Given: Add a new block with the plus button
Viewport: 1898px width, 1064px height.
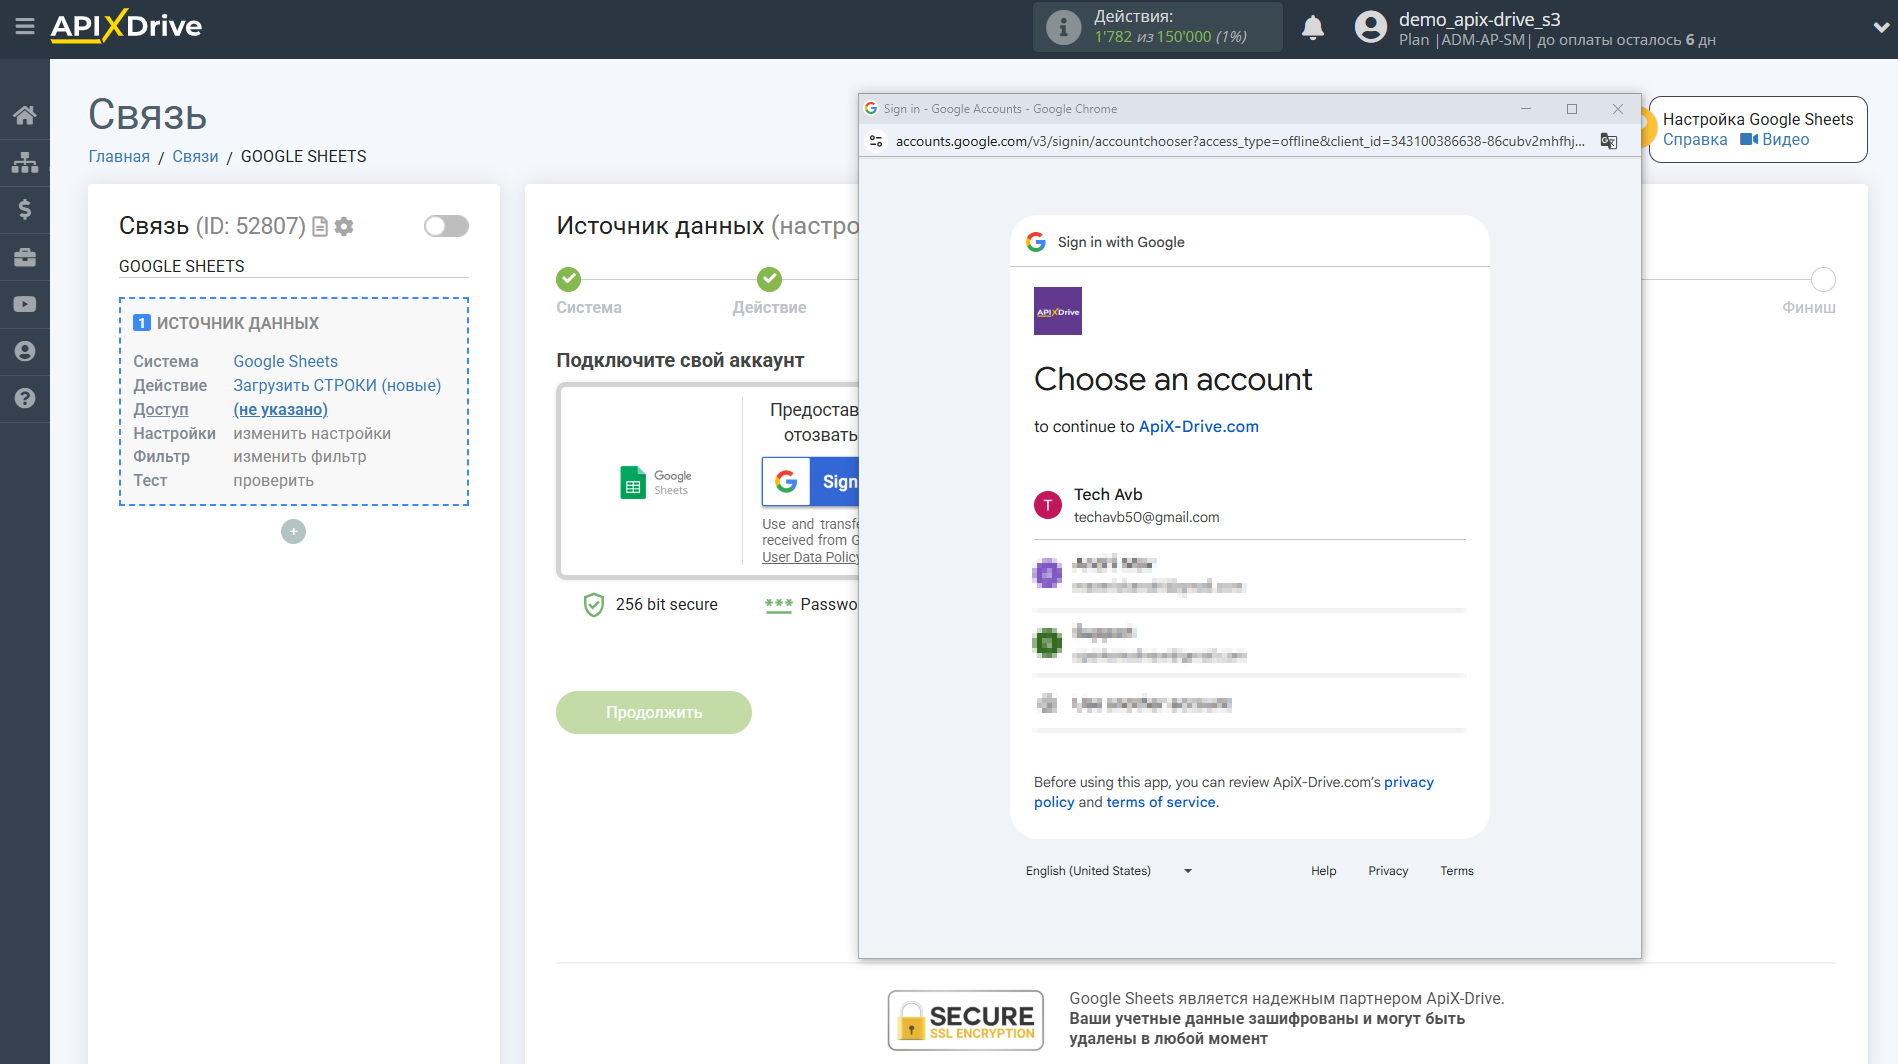Looking at the screenshot, I should (x=293, y=532).
